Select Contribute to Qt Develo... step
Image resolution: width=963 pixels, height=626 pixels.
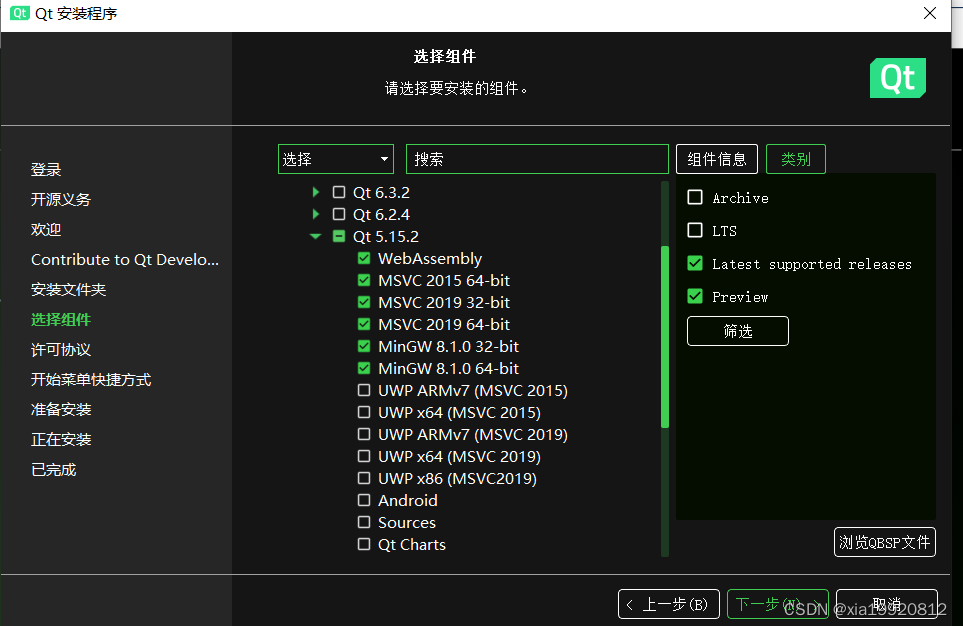pyautogui.click(x=125, y=260)
